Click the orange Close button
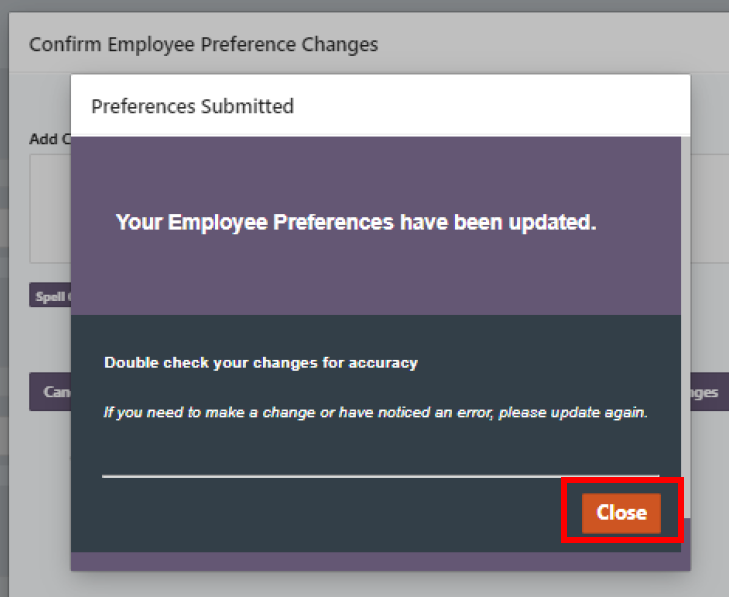The height and width of the screenshot is (597, 729). tap(621, 513)
